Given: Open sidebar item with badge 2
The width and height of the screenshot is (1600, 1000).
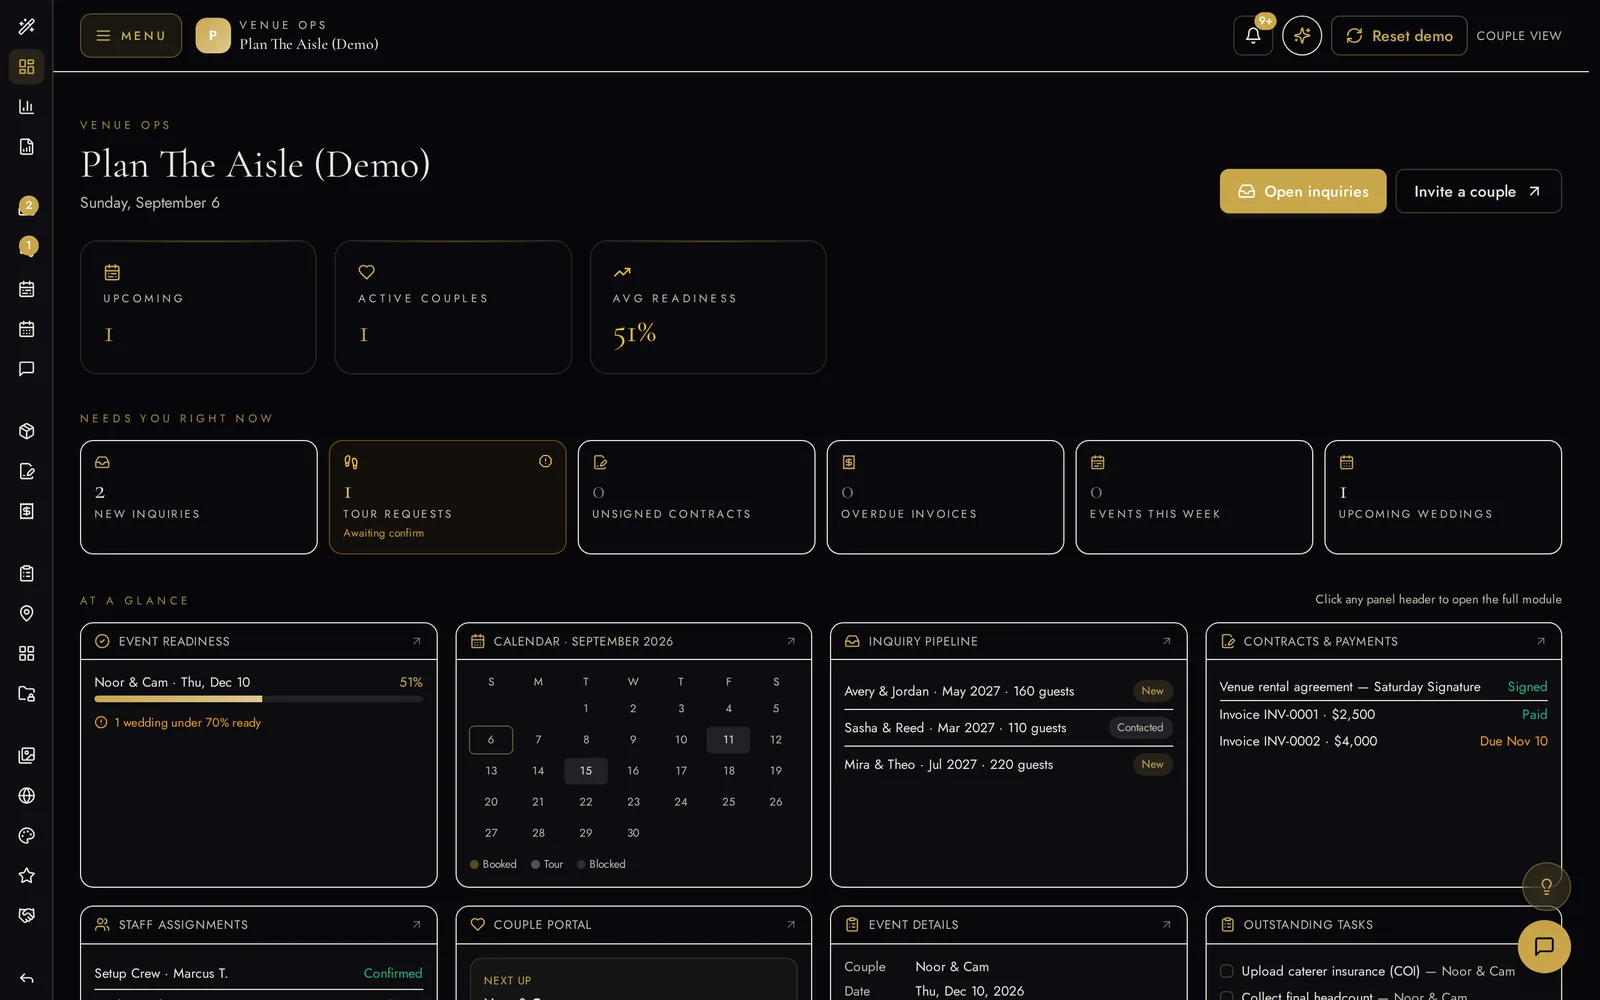Looking at the screenshot, I should pyautogui.click(x=27, y=207).
